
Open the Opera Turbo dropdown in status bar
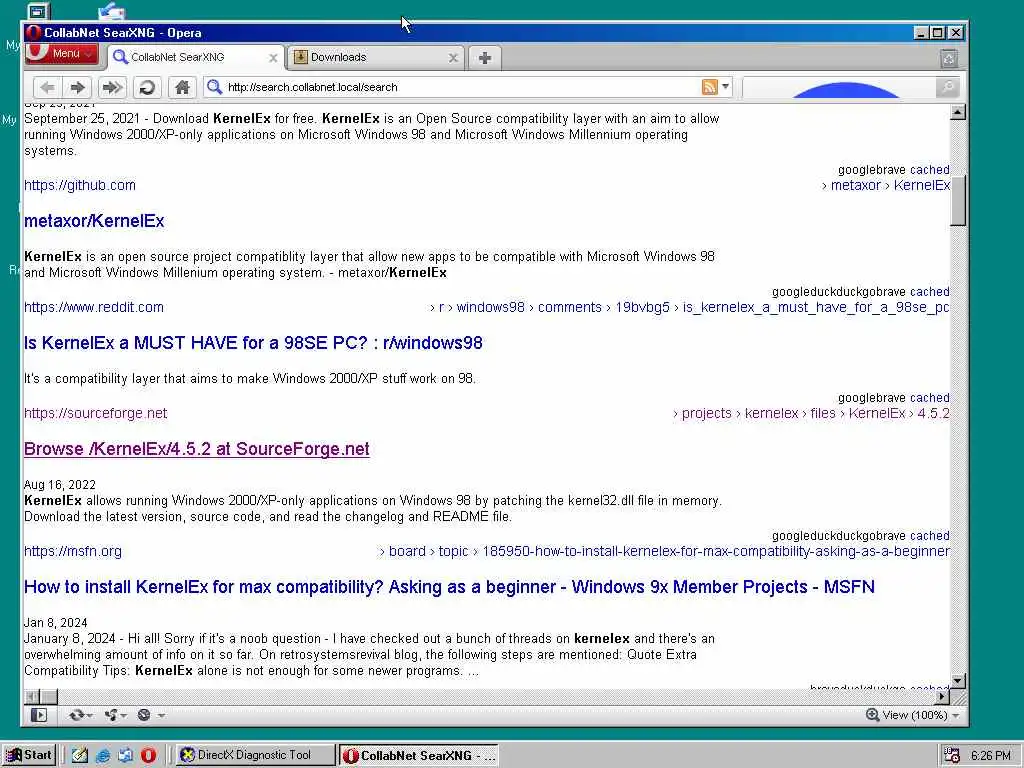[151, 715]
